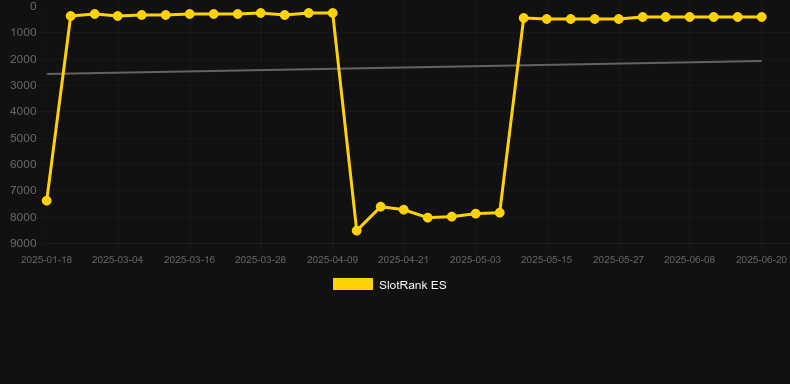The height and width of the screenshot is (384, 790).
Task: Toggle the SlotRank ES yellow legend swatch
Action: pos(353,284)
